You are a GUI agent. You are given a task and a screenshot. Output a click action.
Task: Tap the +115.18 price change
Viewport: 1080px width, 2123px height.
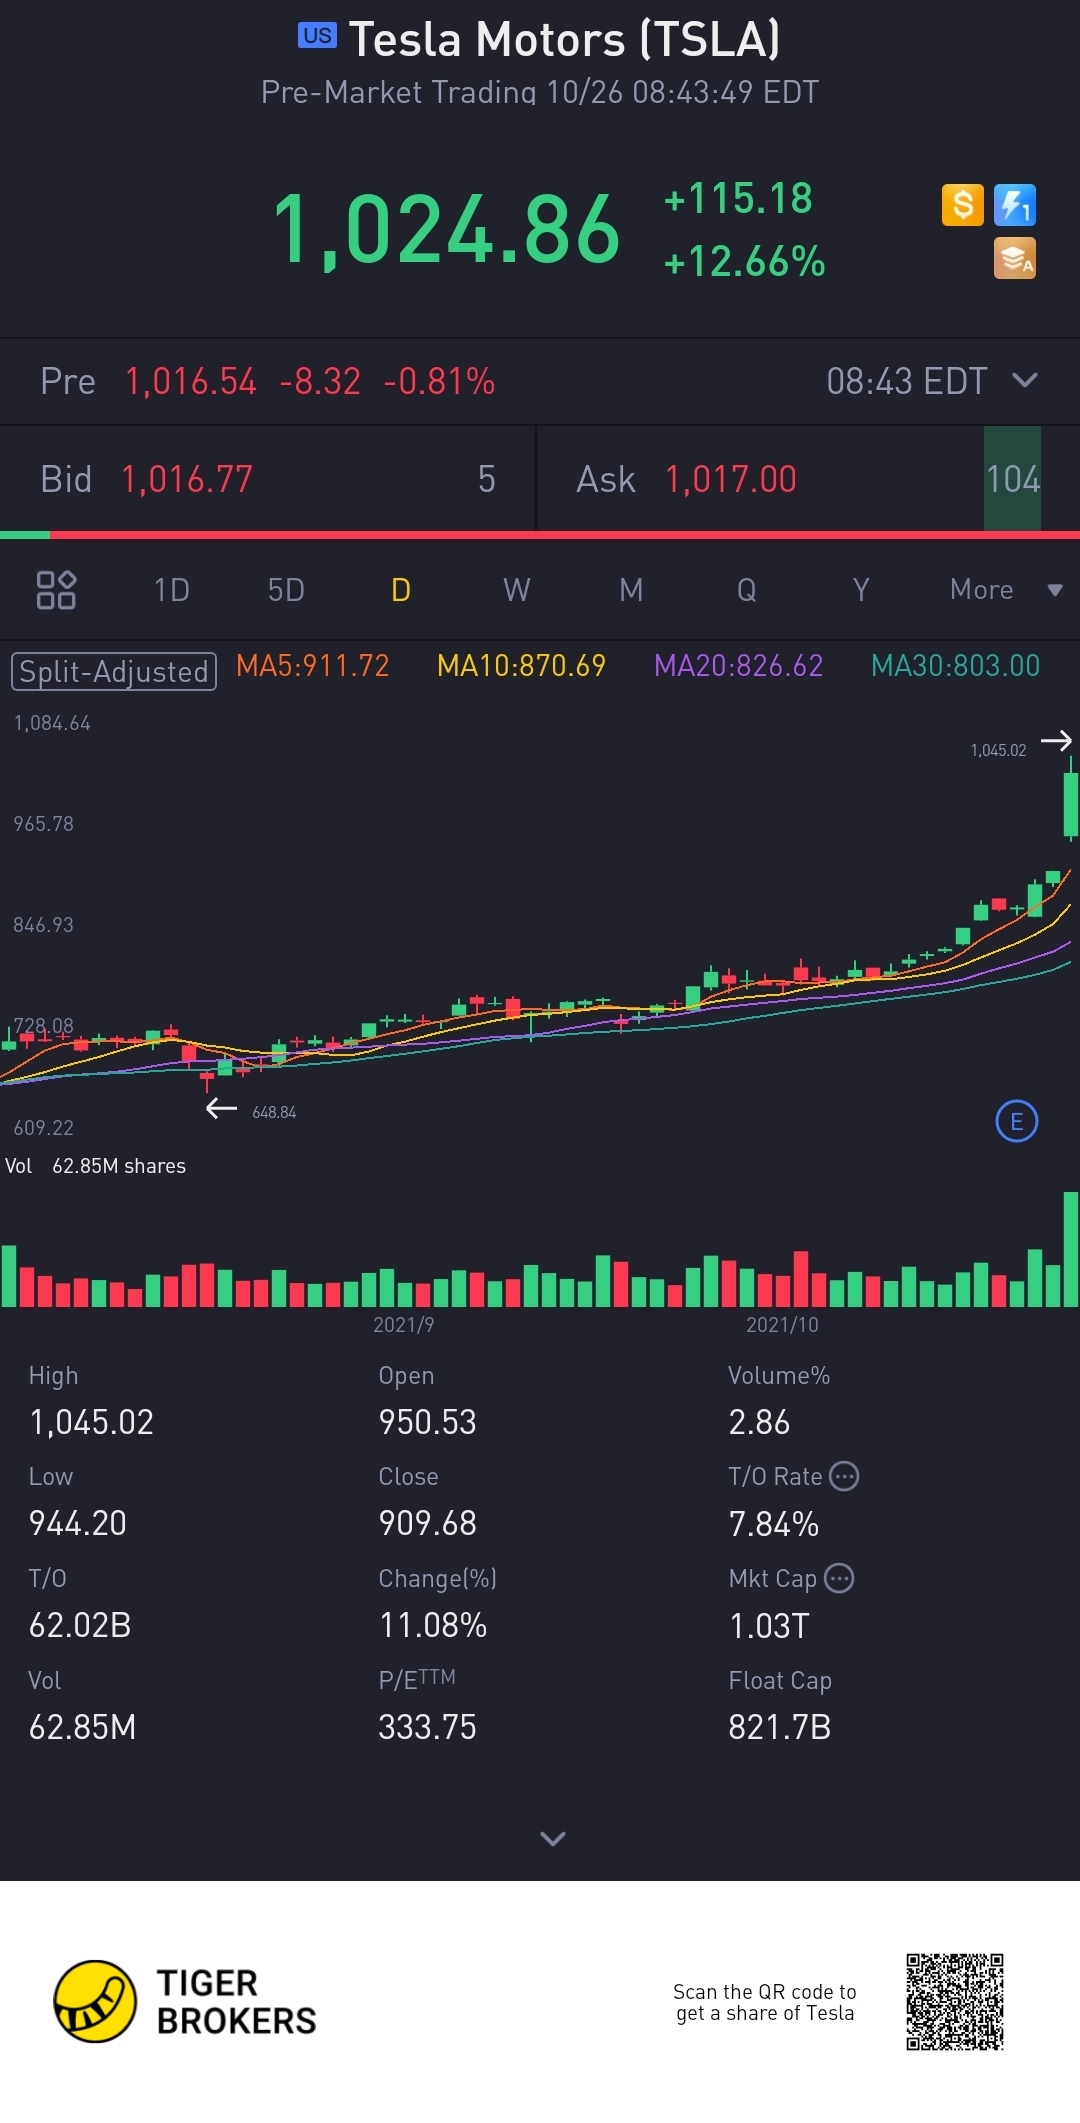click(738, 198)
